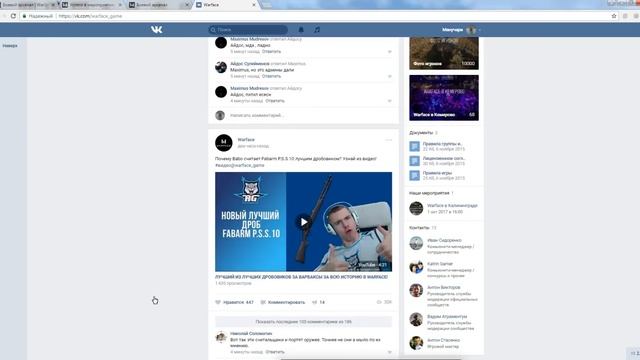Reply to Айдос Сулейменов's comment
The height and width of the screenshot is (360, 640).
click(271, 76)
